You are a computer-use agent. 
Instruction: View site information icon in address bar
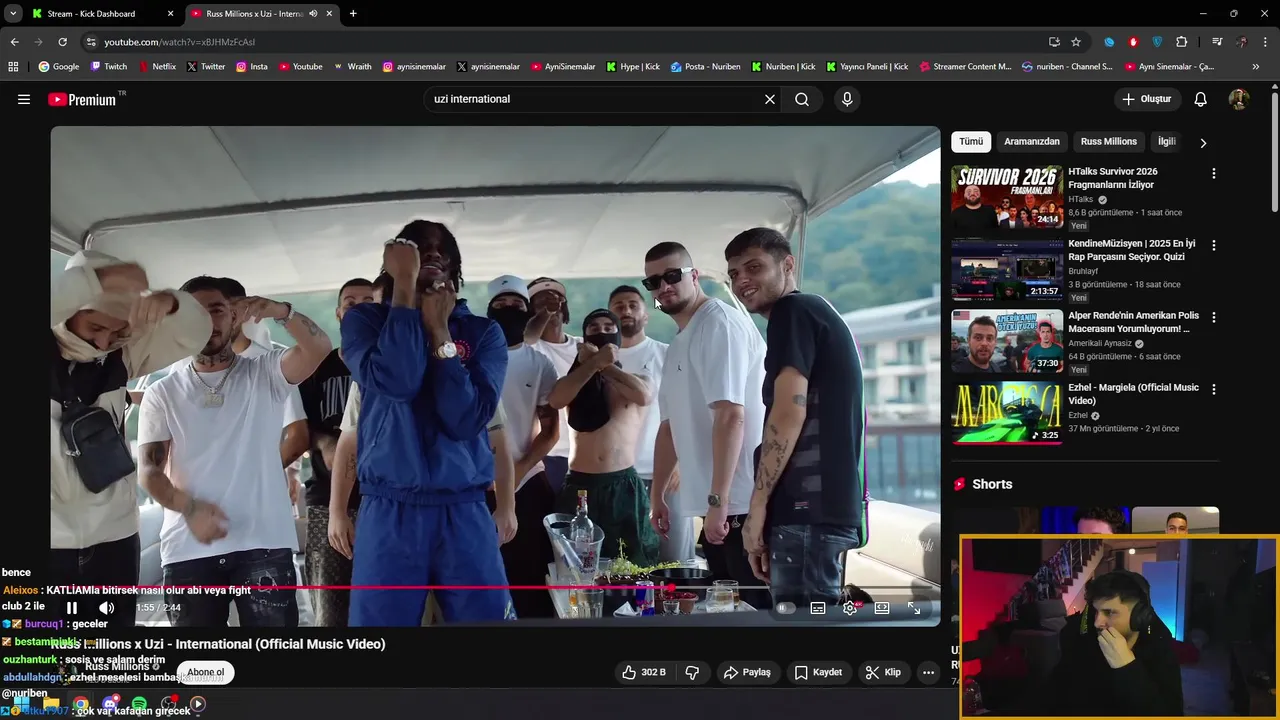(x=91, y=42)
